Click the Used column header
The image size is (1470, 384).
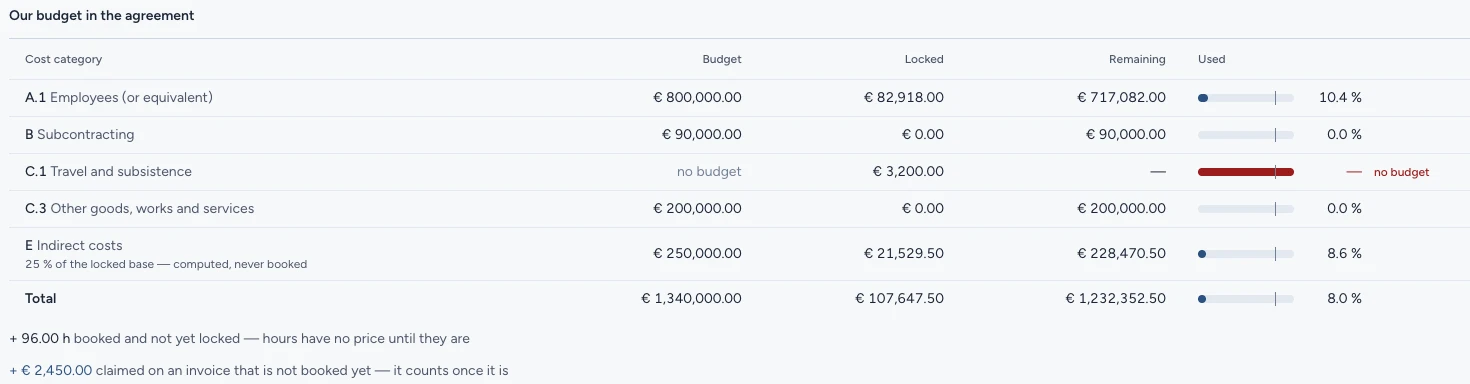[x=1212, y=59]
